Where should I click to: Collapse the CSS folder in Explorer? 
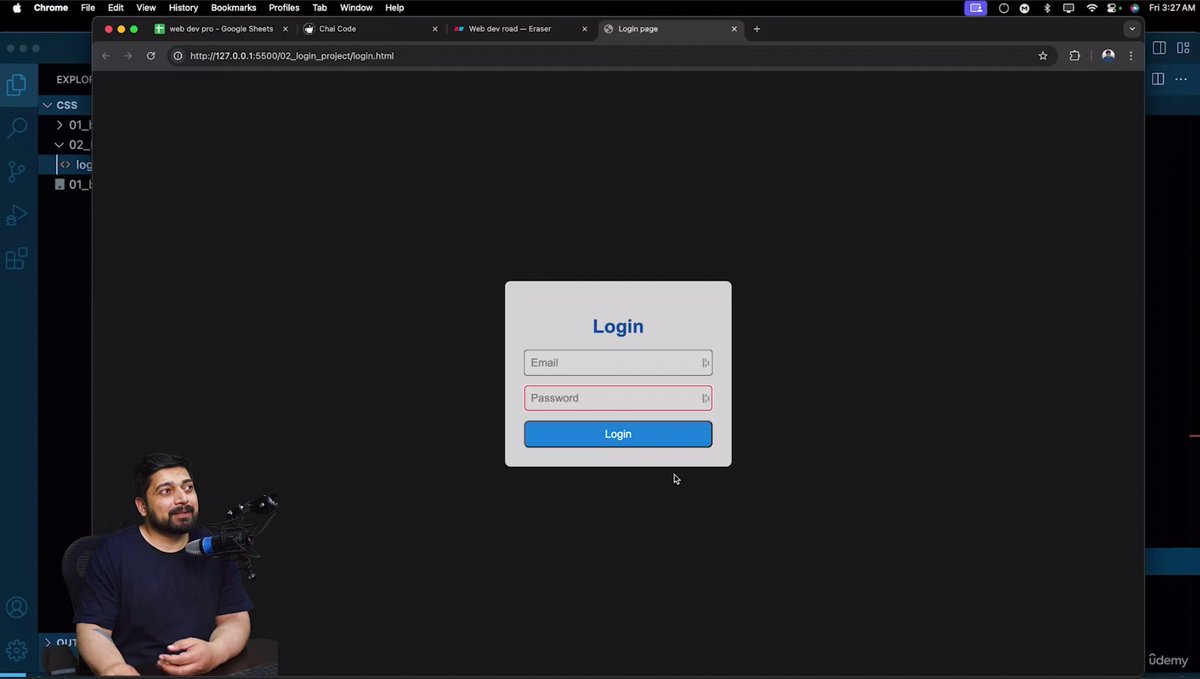[65, 105]
